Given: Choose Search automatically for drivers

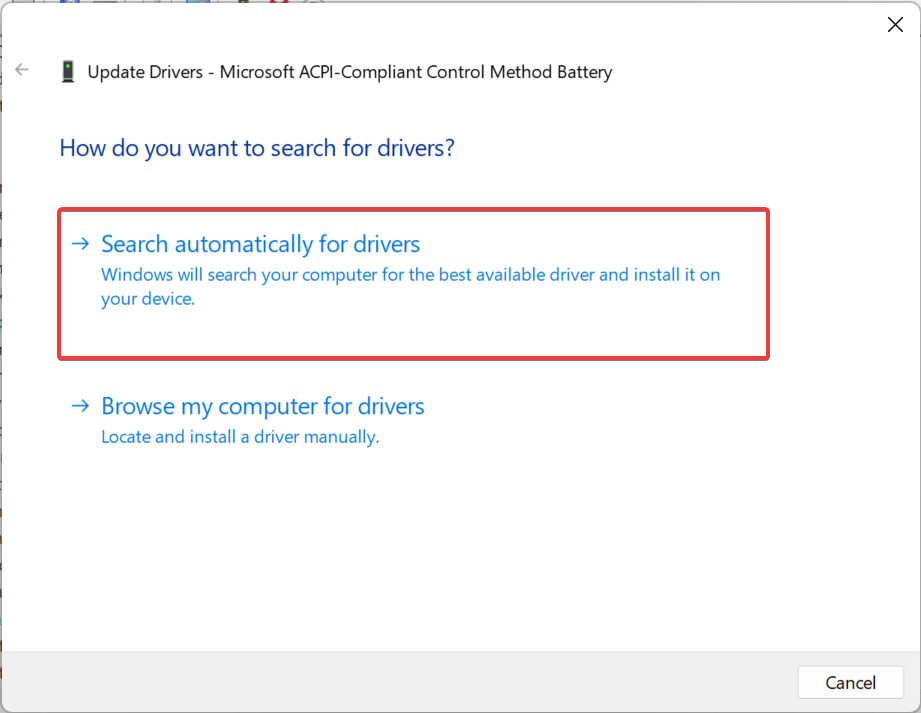Looking at the screenshot, I should click(261, 244).
